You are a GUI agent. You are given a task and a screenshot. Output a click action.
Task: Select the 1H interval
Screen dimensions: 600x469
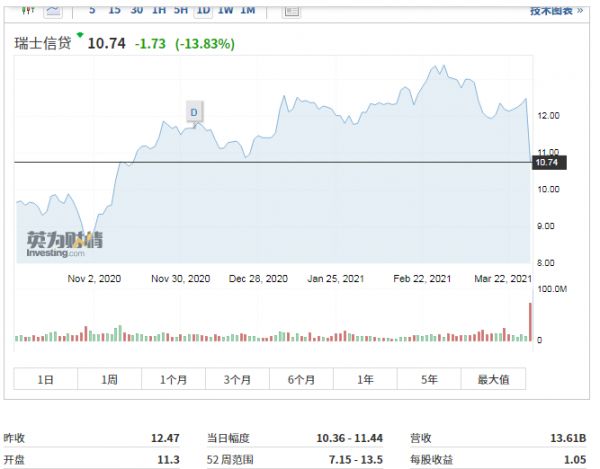click(x=159, y=9)
